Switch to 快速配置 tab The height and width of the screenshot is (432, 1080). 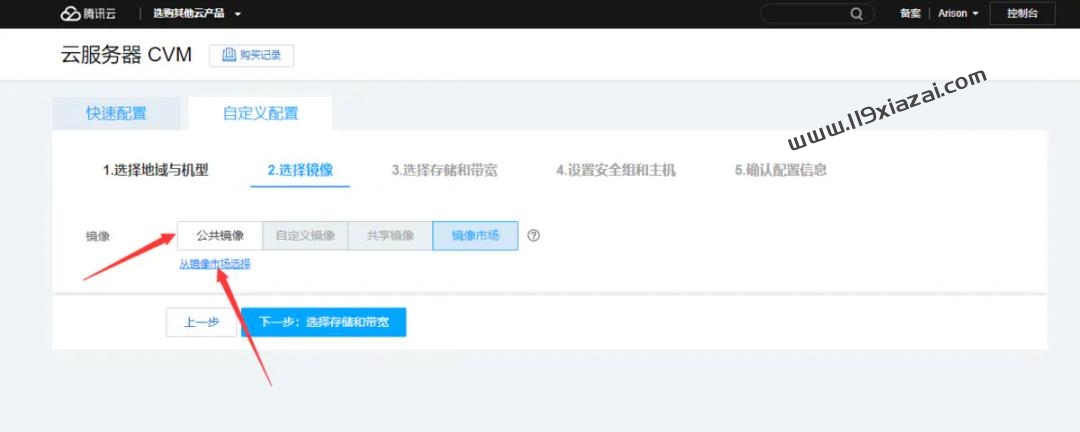[116, 114]
